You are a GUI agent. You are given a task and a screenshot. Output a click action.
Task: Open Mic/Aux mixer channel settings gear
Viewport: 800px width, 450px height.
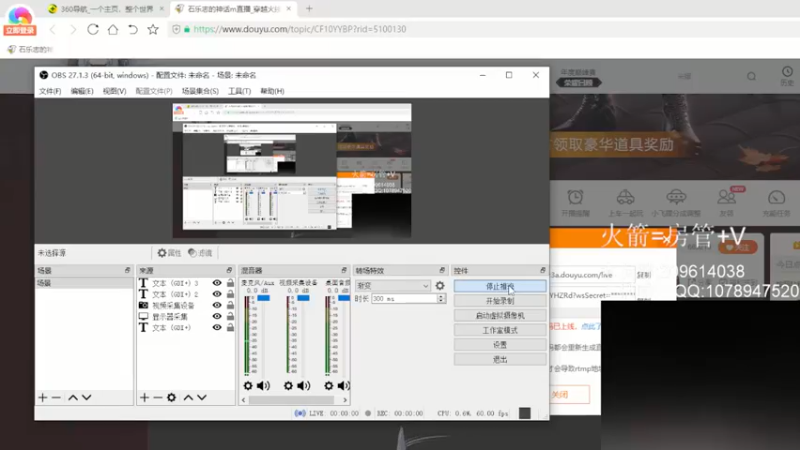click(248, 386)
